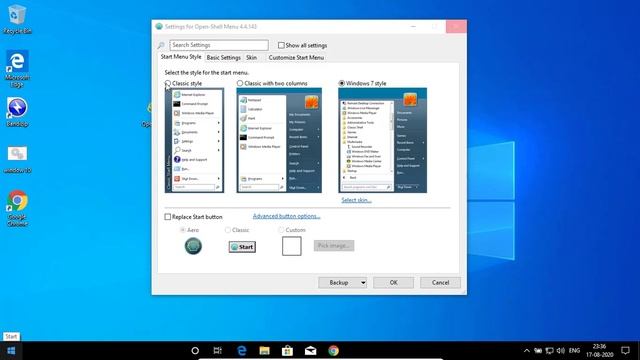The width and height of the screenshot is (640, 360).
Task: Open the Action Center notifications icon
Action: tap(625, 351)
